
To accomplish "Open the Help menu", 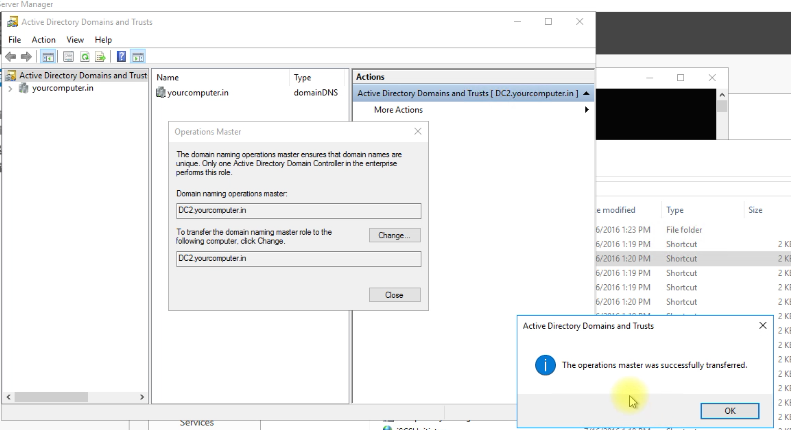I will tap(103, 40).
